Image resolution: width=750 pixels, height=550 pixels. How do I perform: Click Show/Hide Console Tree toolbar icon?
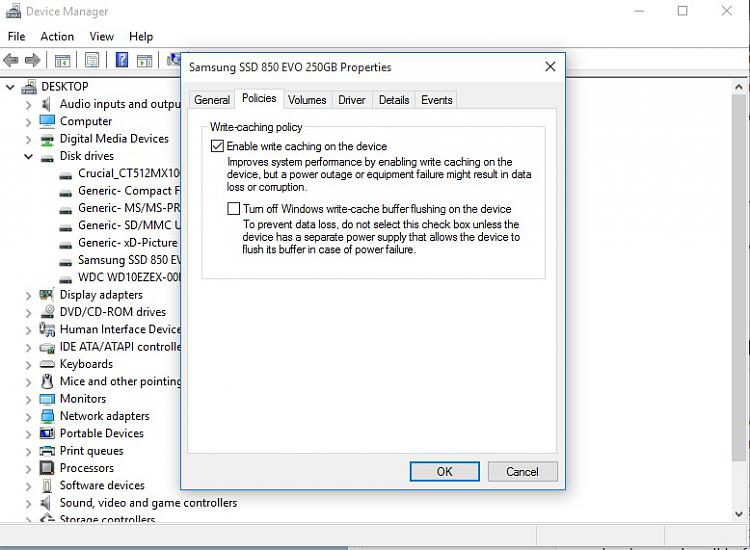click(x=62, y=60)
